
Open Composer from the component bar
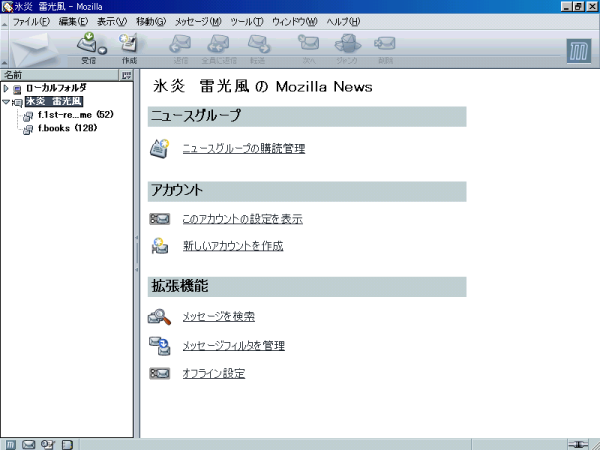(x=48, y=445)
